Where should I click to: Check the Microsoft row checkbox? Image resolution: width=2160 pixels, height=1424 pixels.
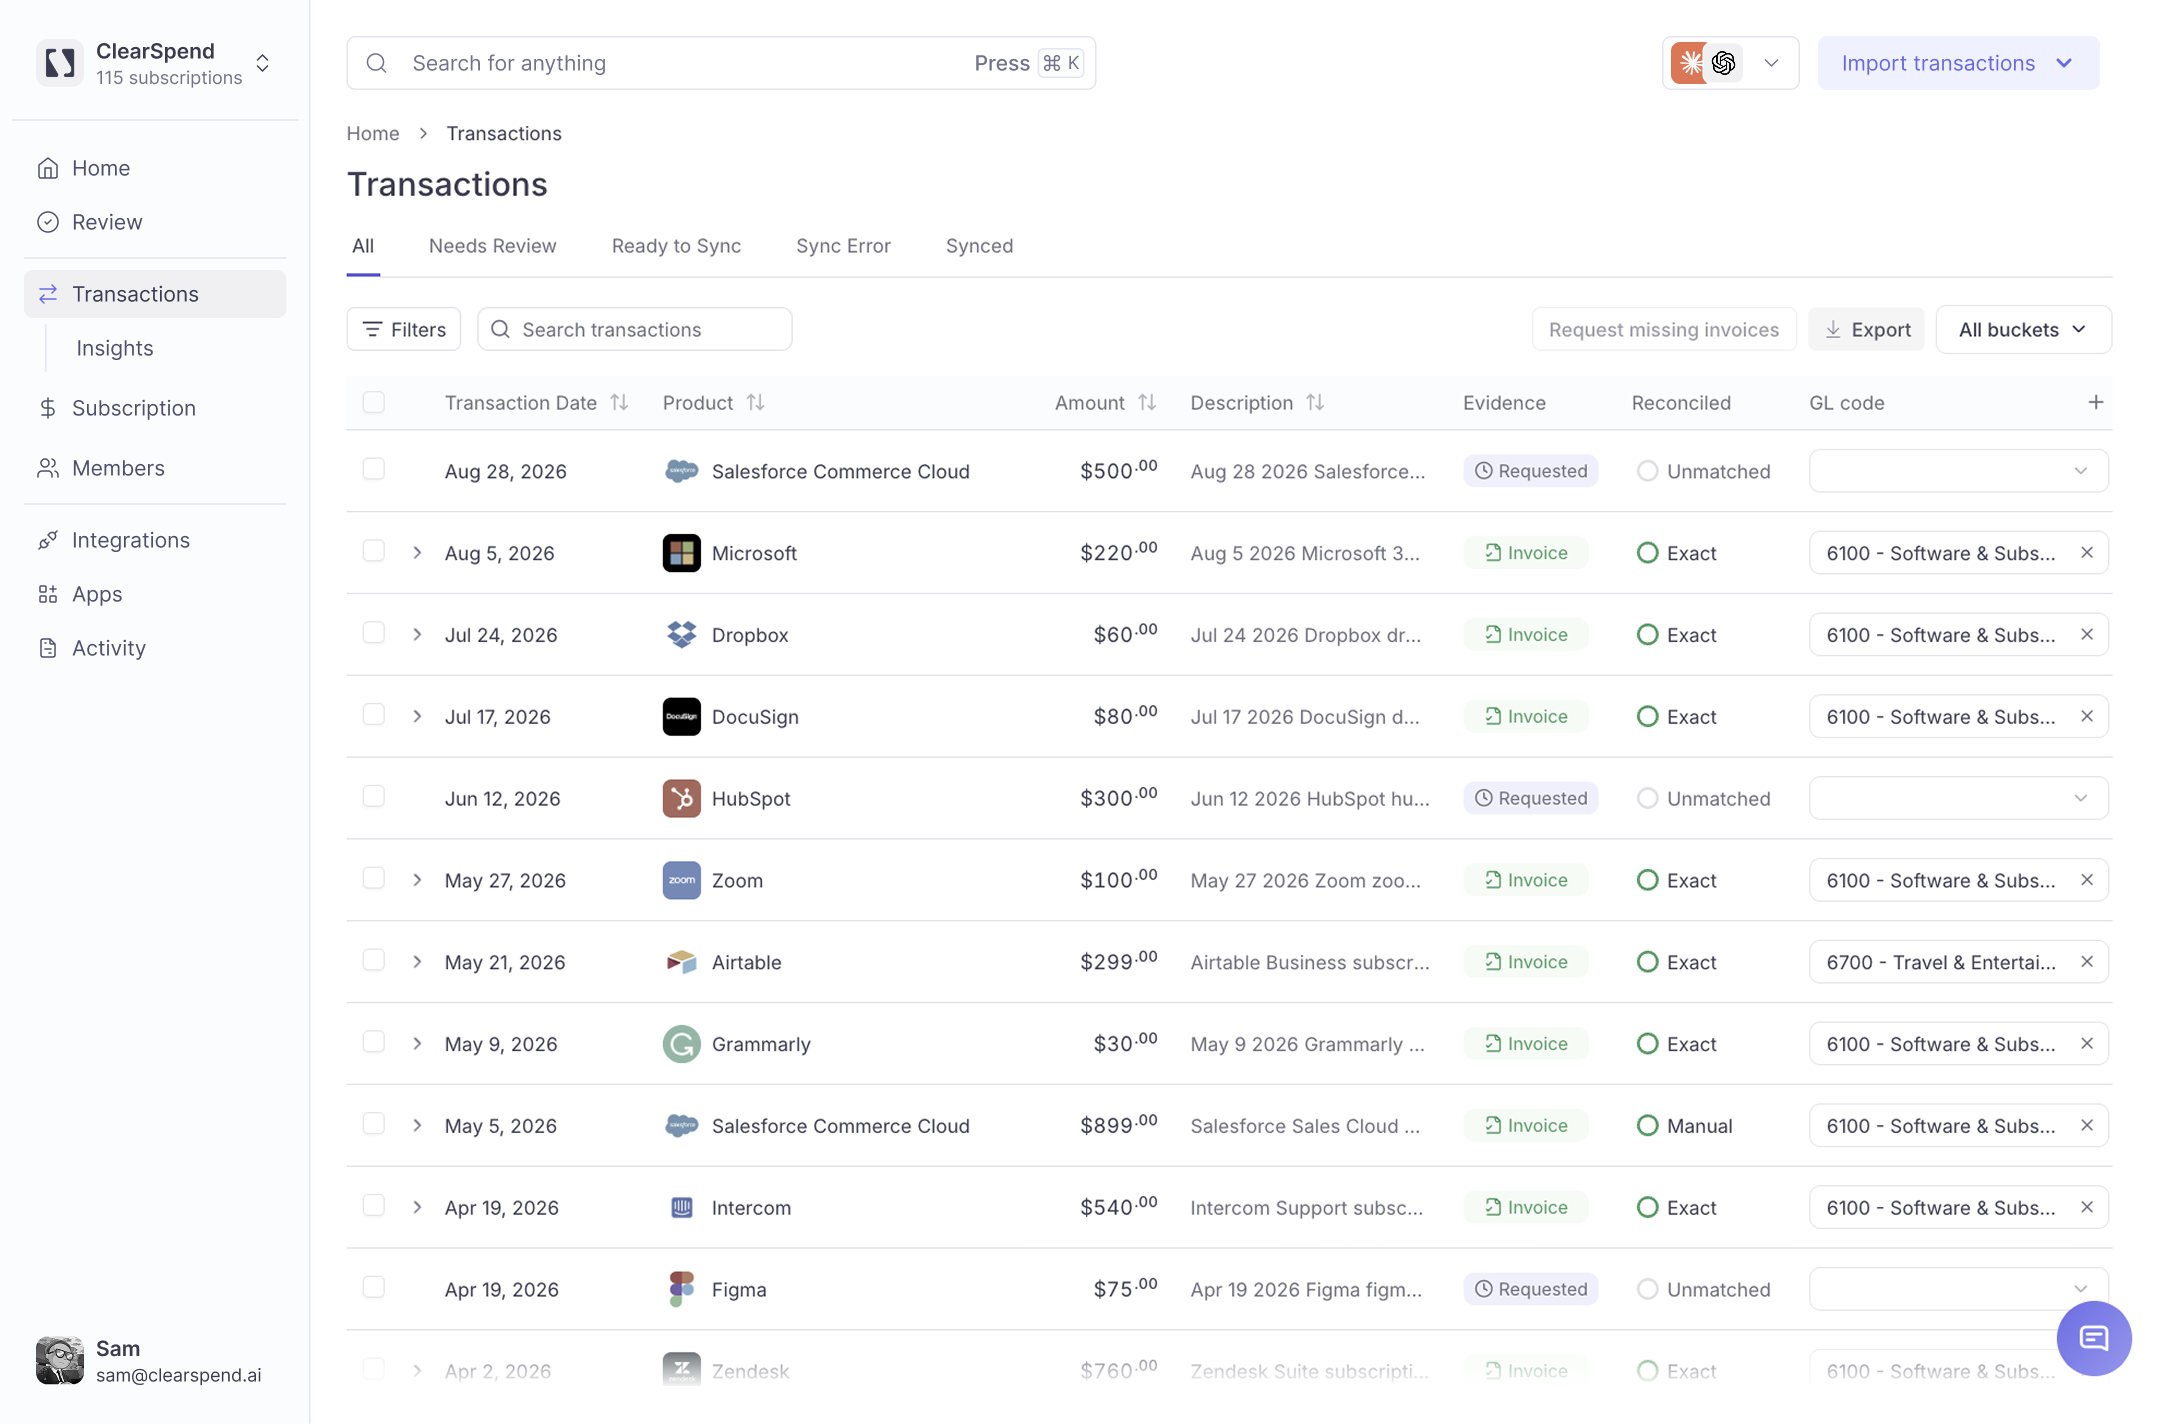coord(374,551)
